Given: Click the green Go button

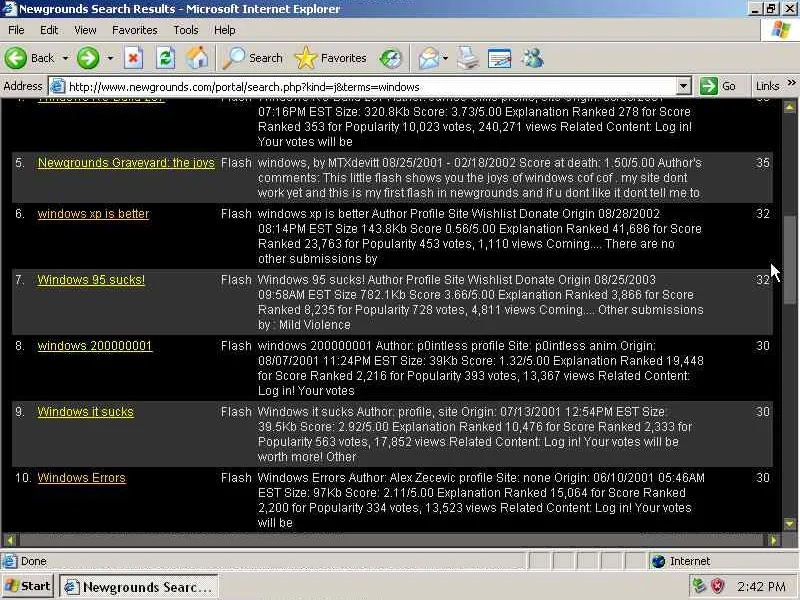Looking at the screenshot, I should point(718,86).
